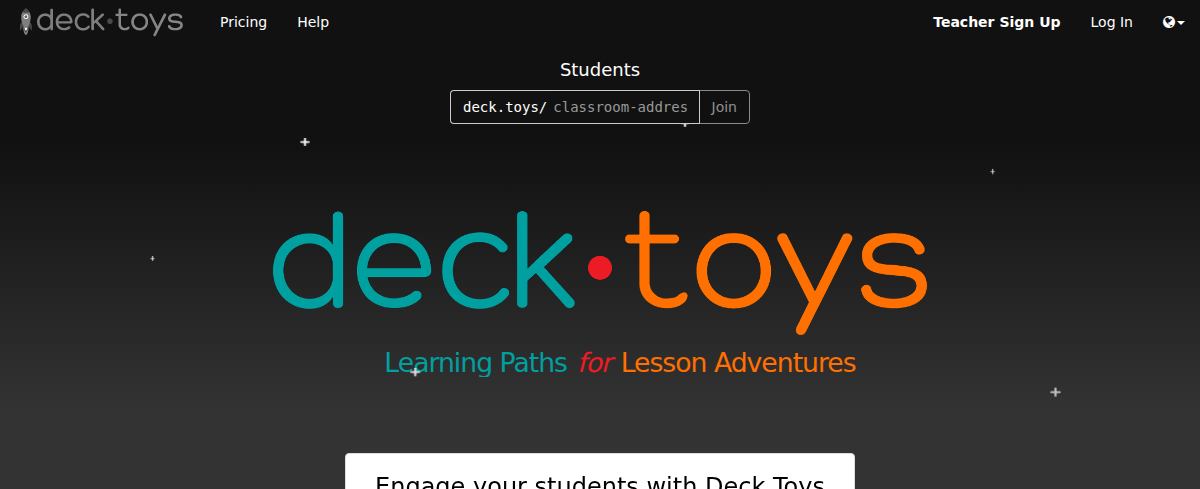Go to Log In
1200x489 pixels.
pos(1111,22)
